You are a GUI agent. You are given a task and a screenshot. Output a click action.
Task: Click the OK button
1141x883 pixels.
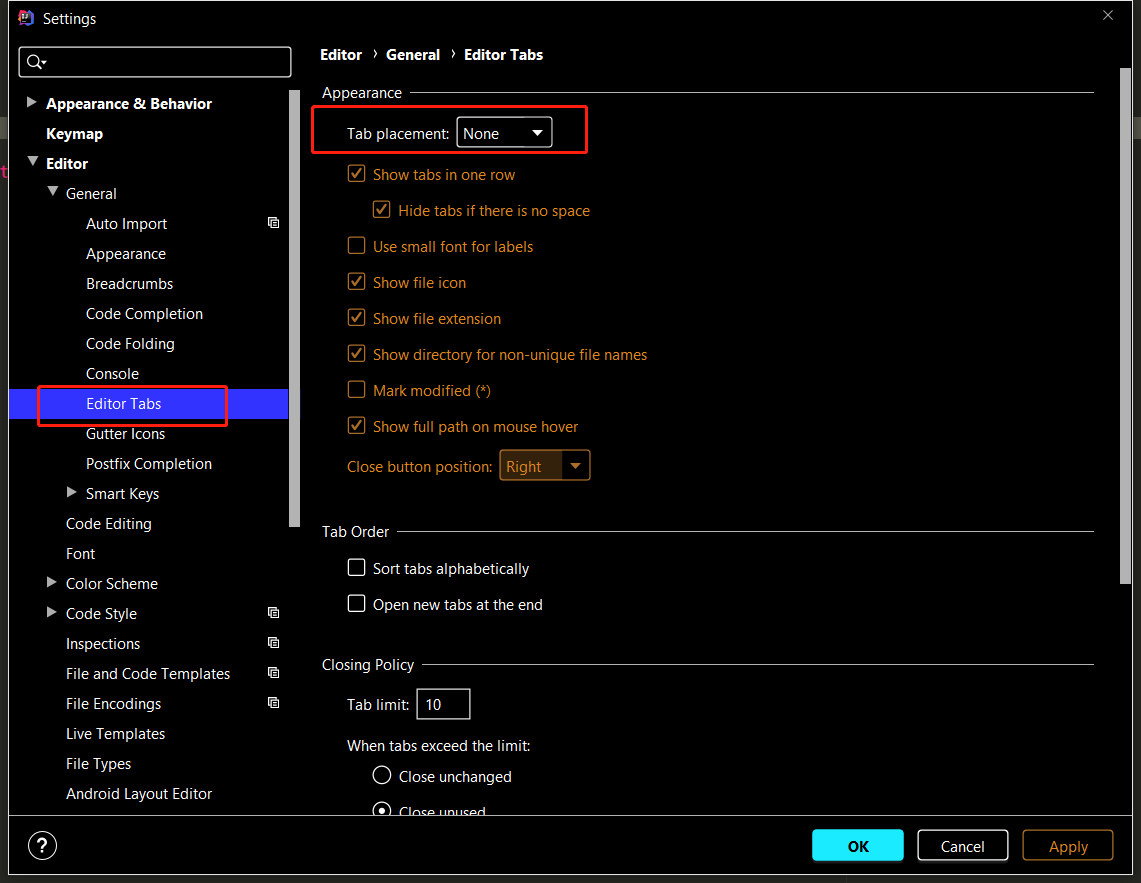(857, 846)
